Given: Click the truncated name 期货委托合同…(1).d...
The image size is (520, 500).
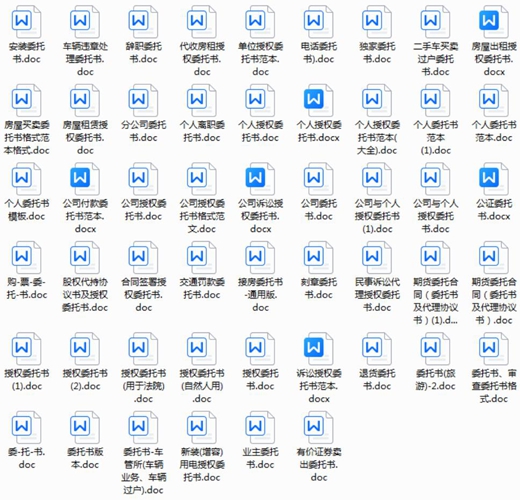Looking at the screenshot, I should (435, 301).
